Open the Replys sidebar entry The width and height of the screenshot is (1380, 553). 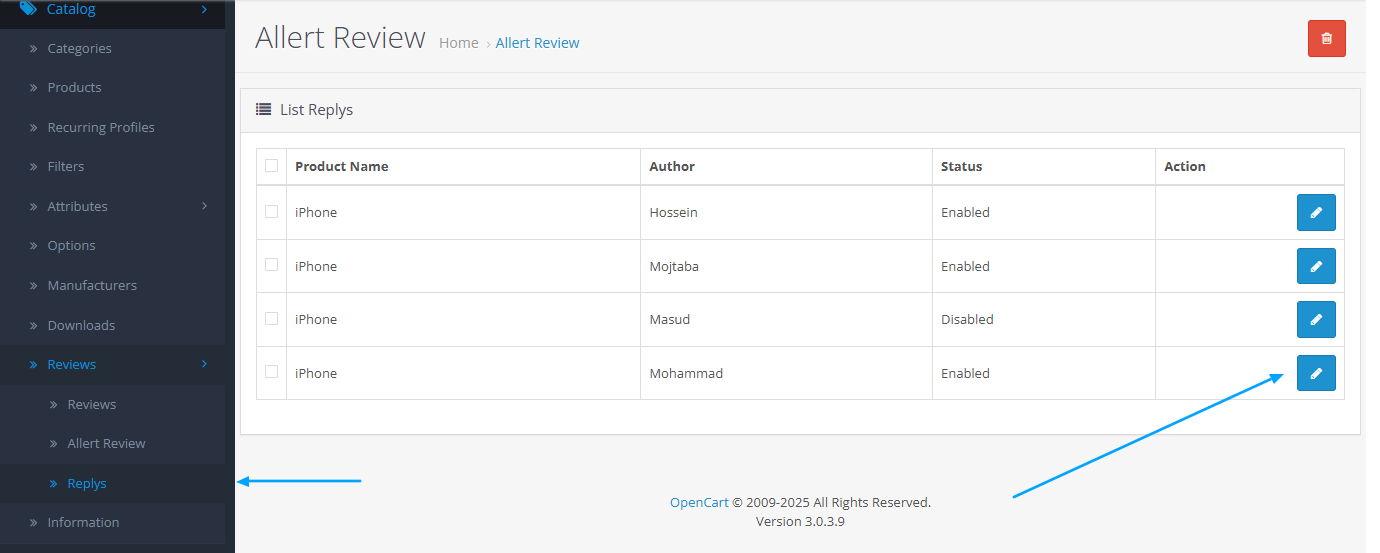click(87, 484)
